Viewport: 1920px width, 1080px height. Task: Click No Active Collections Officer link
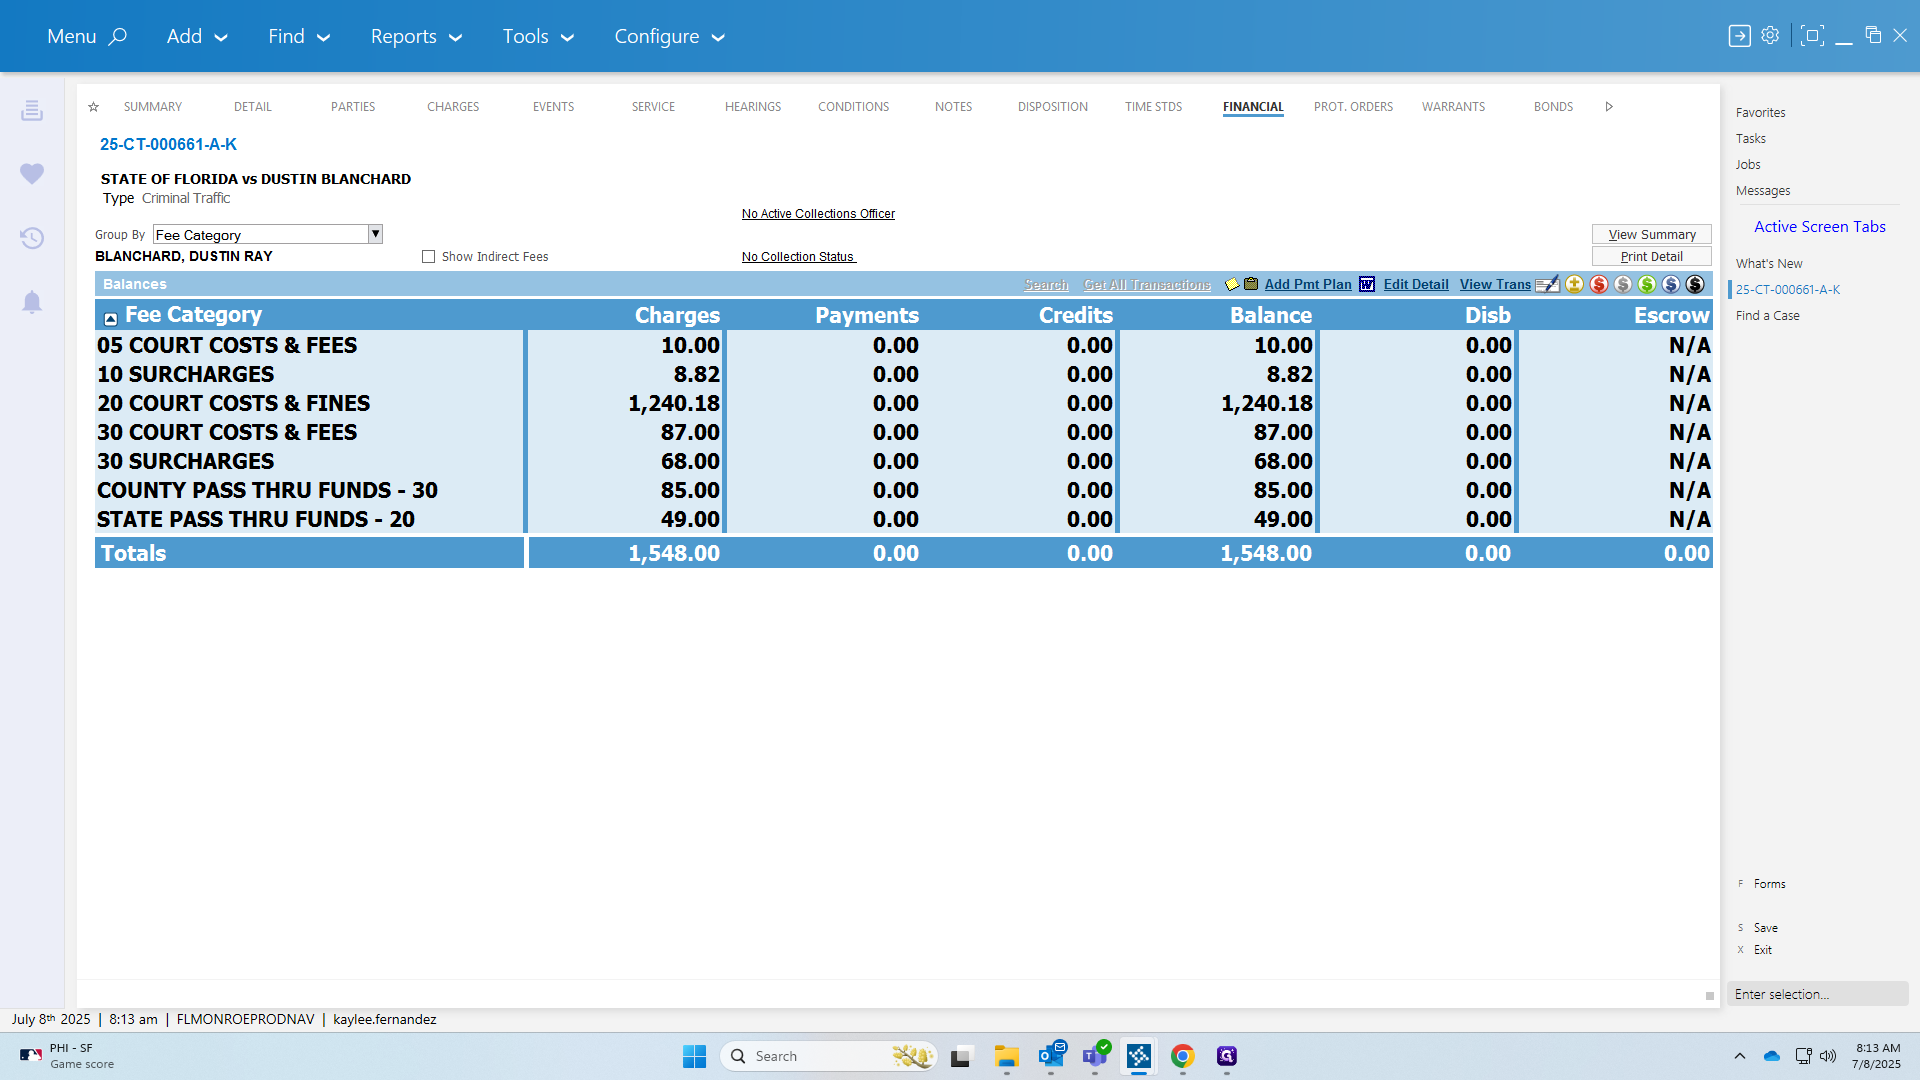818,214
